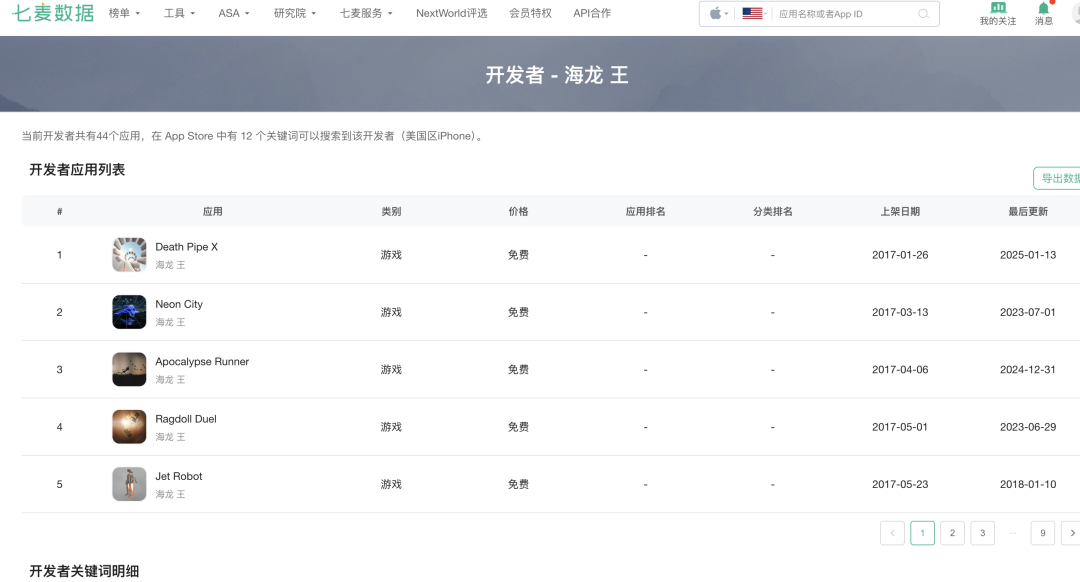The image size is (1080, 582).
Task: Click the 开发者应用列表 heading
Action: (x=77, y=169)
